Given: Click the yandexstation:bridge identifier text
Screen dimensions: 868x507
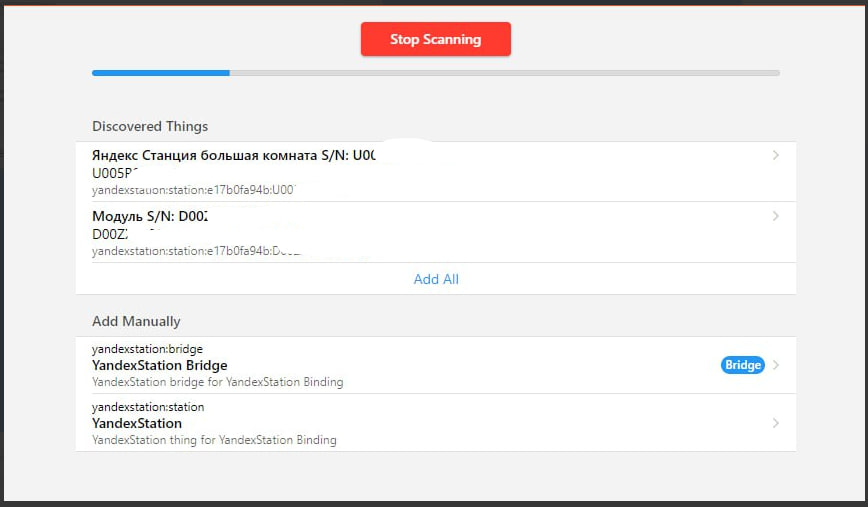Looking at the screenshot, I should (147, 349).
